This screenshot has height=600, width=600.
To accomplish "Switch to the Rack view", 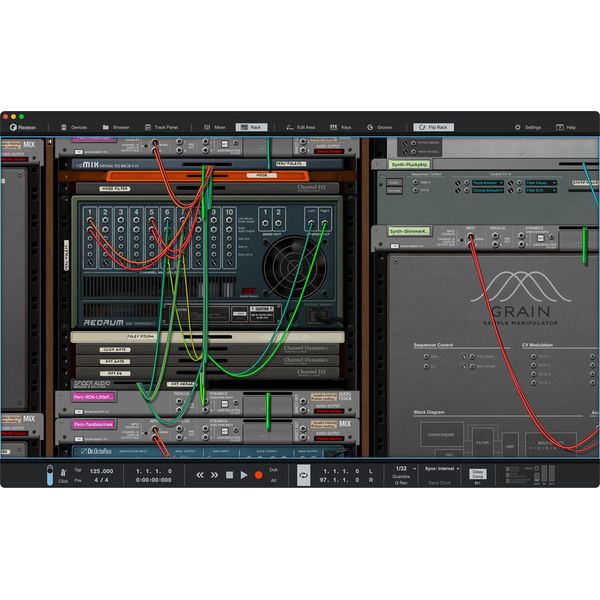I will coord(251,127).
